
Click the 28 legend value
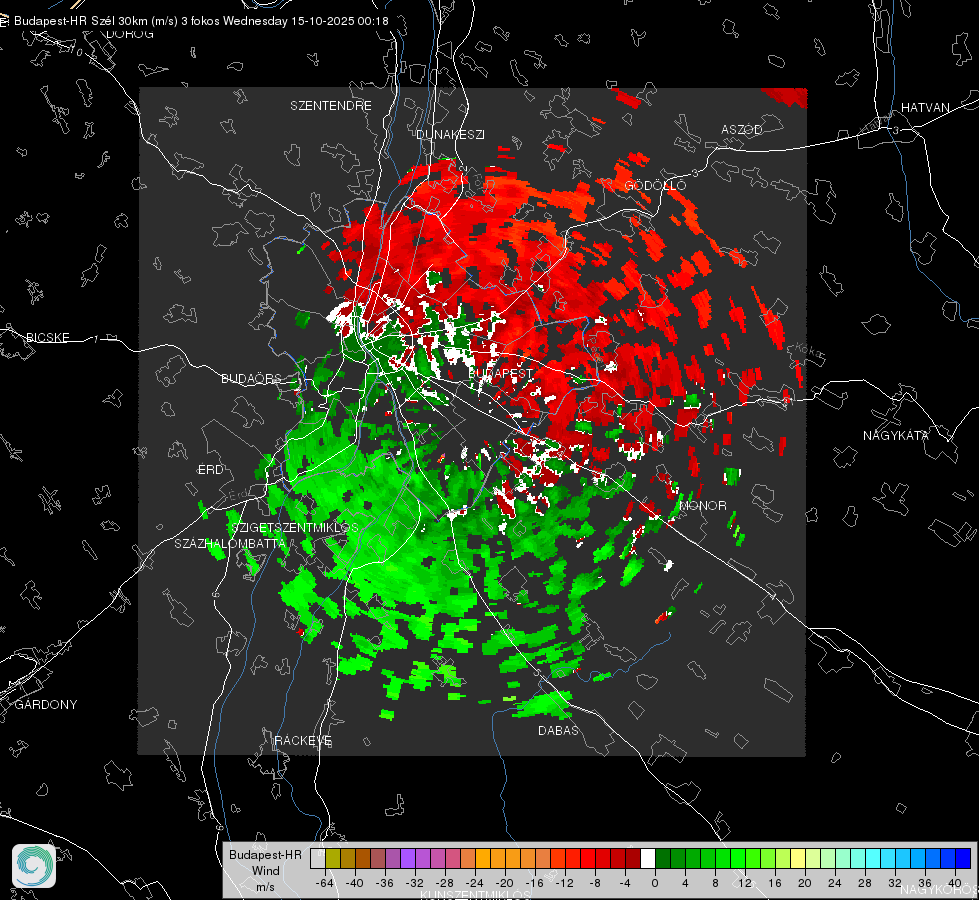click(865, 883)
